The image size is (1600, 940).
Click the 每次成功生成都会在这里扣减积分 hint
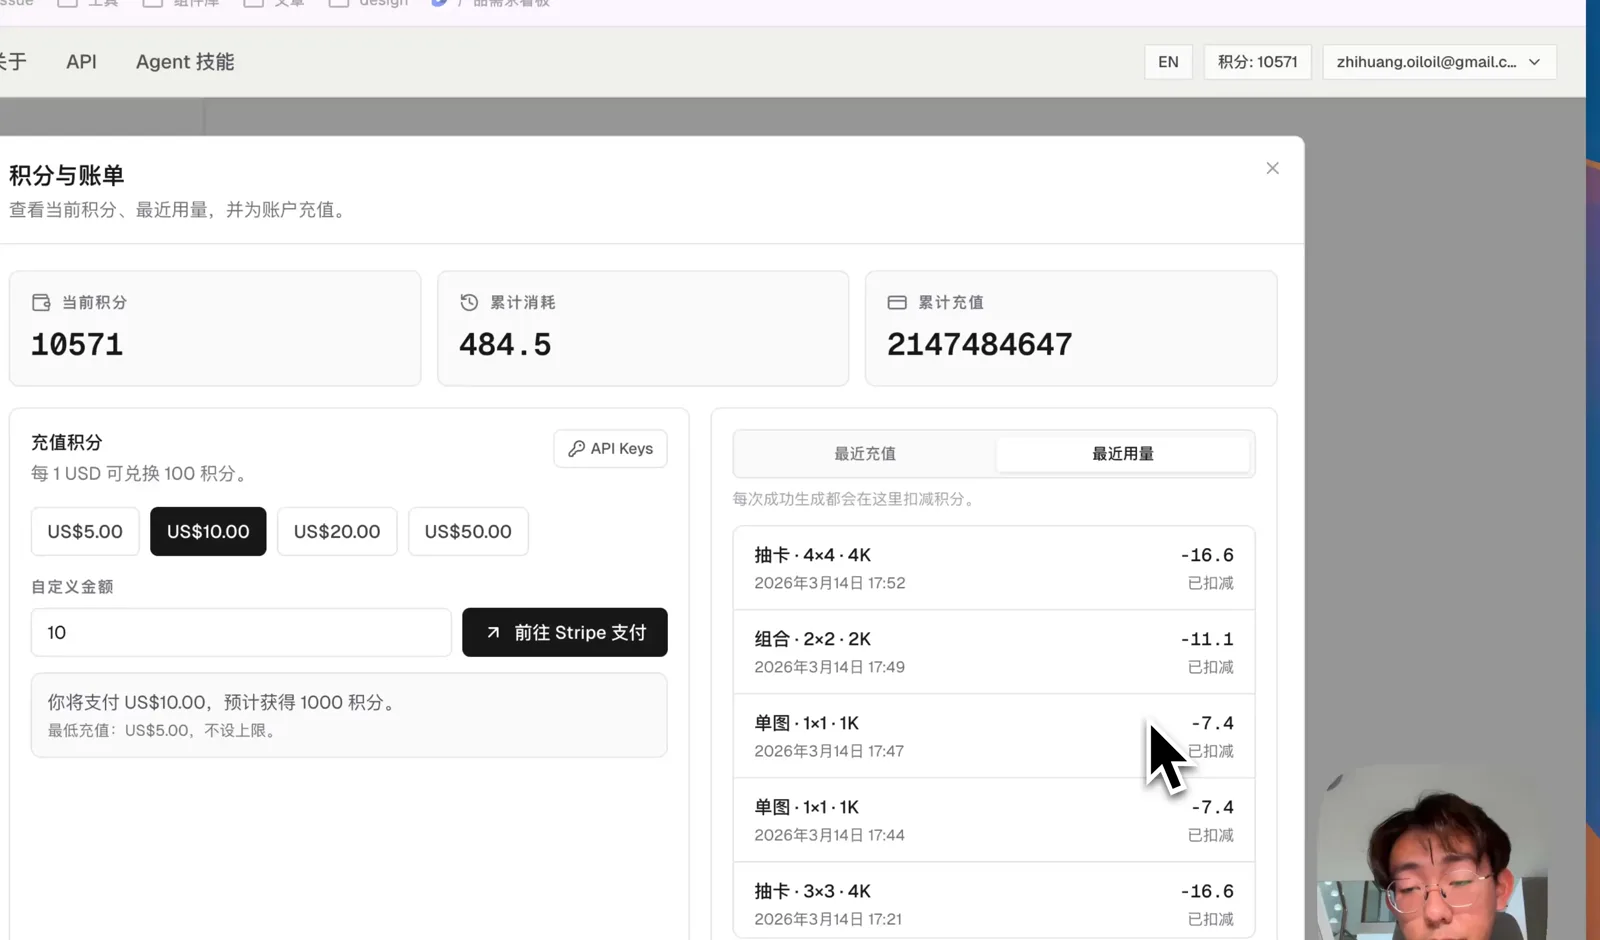[x=855, y=499]
